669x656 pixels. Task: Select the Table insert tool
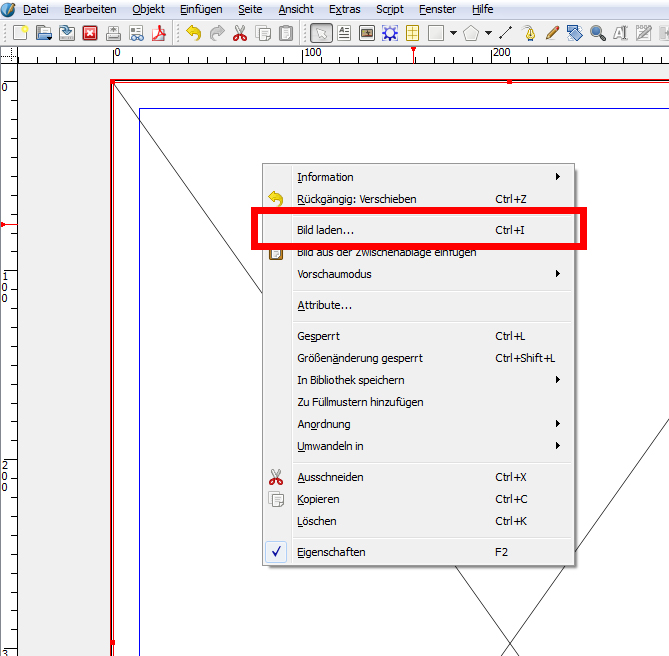coord(412,33)
